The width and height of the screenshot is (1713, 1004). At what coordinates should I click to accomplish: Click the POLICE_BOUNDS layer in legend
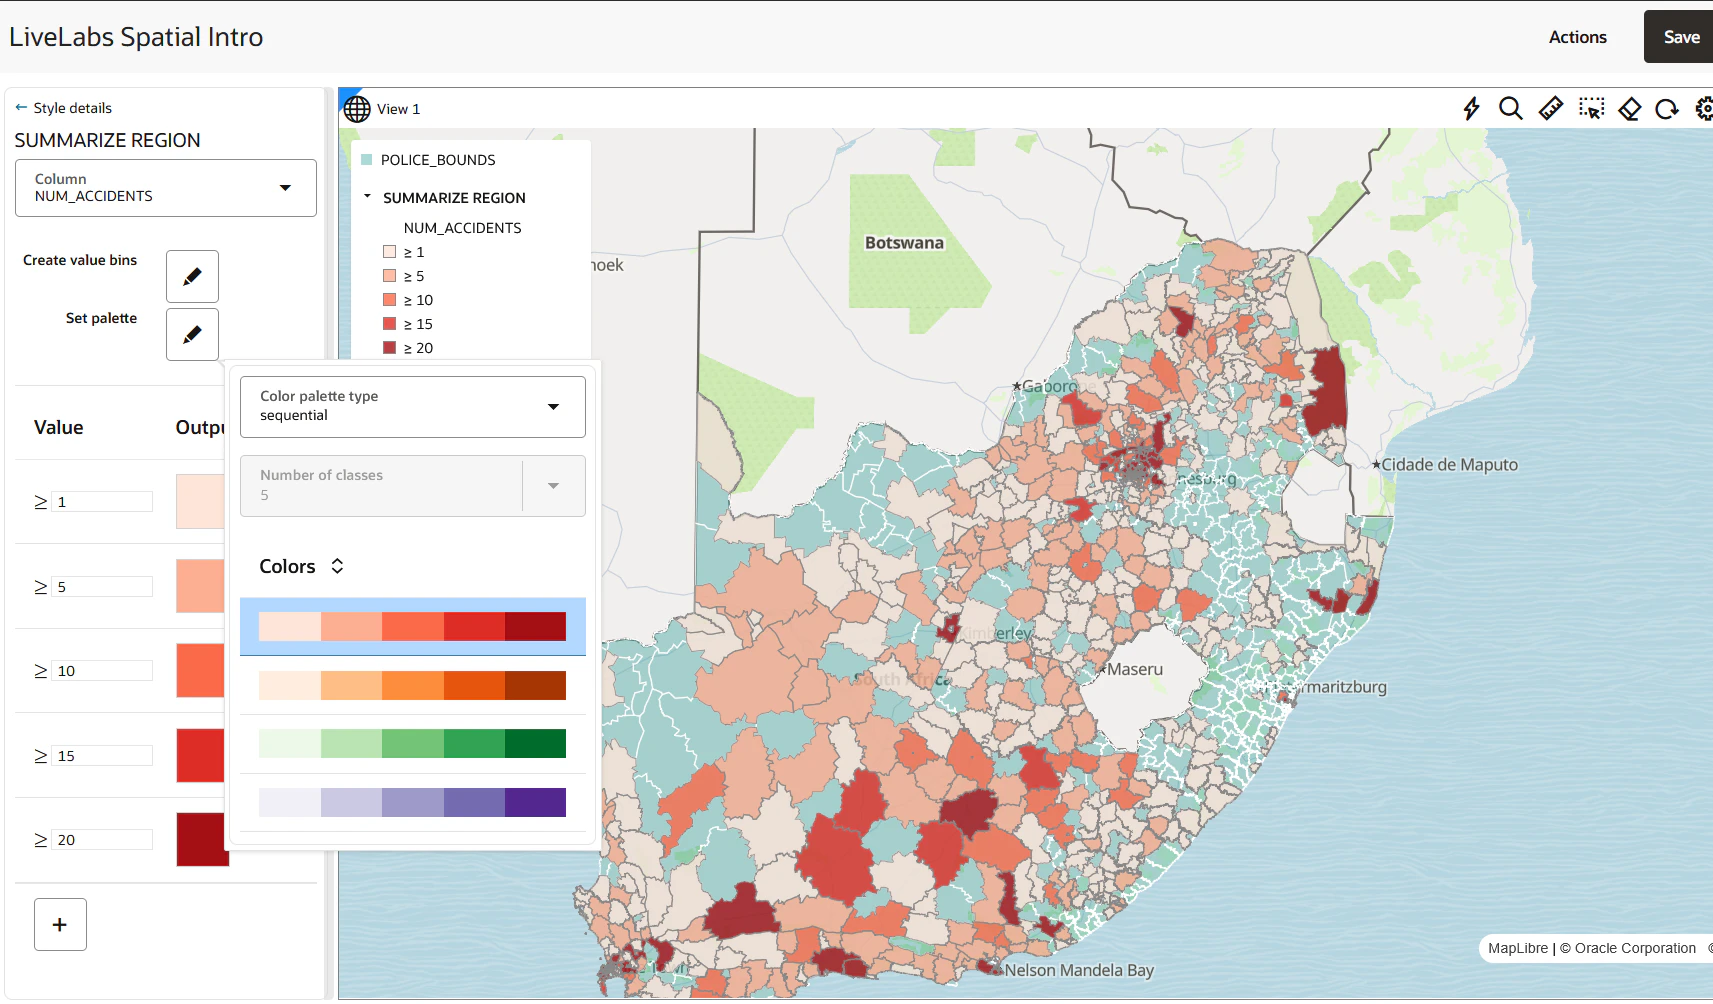tap(438, 160)
